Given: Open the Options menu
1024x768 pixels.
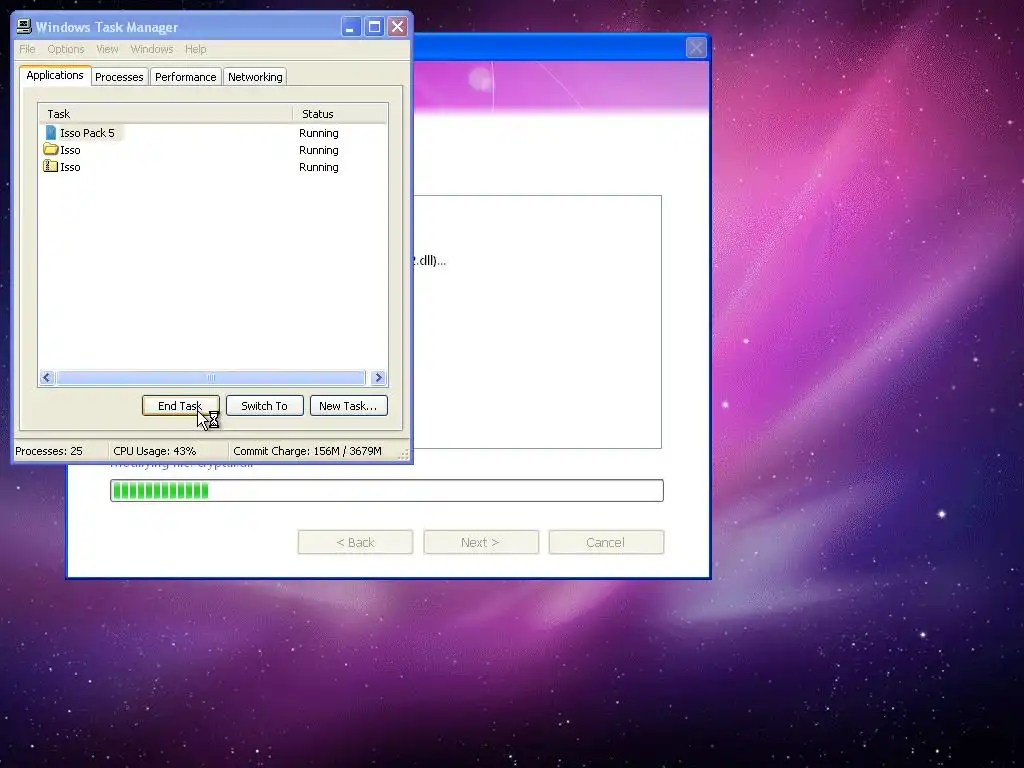Looking at the screenshot, I should click(66, 49).
